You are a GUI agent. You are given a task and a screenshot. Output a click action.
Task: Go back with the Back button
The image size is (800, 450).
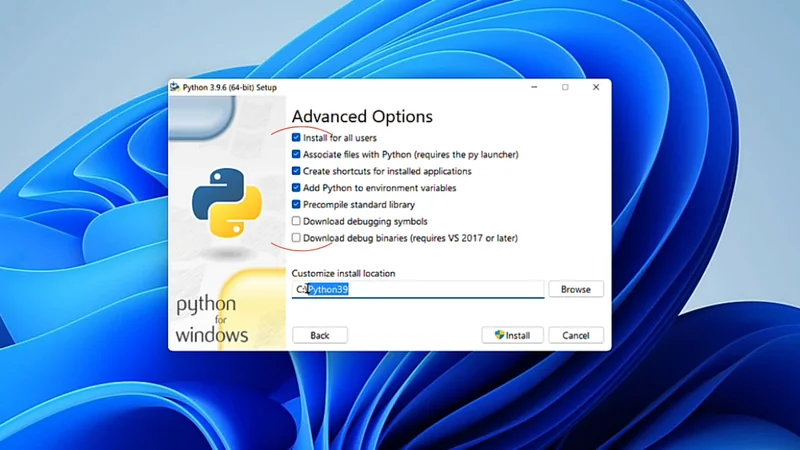320,335
